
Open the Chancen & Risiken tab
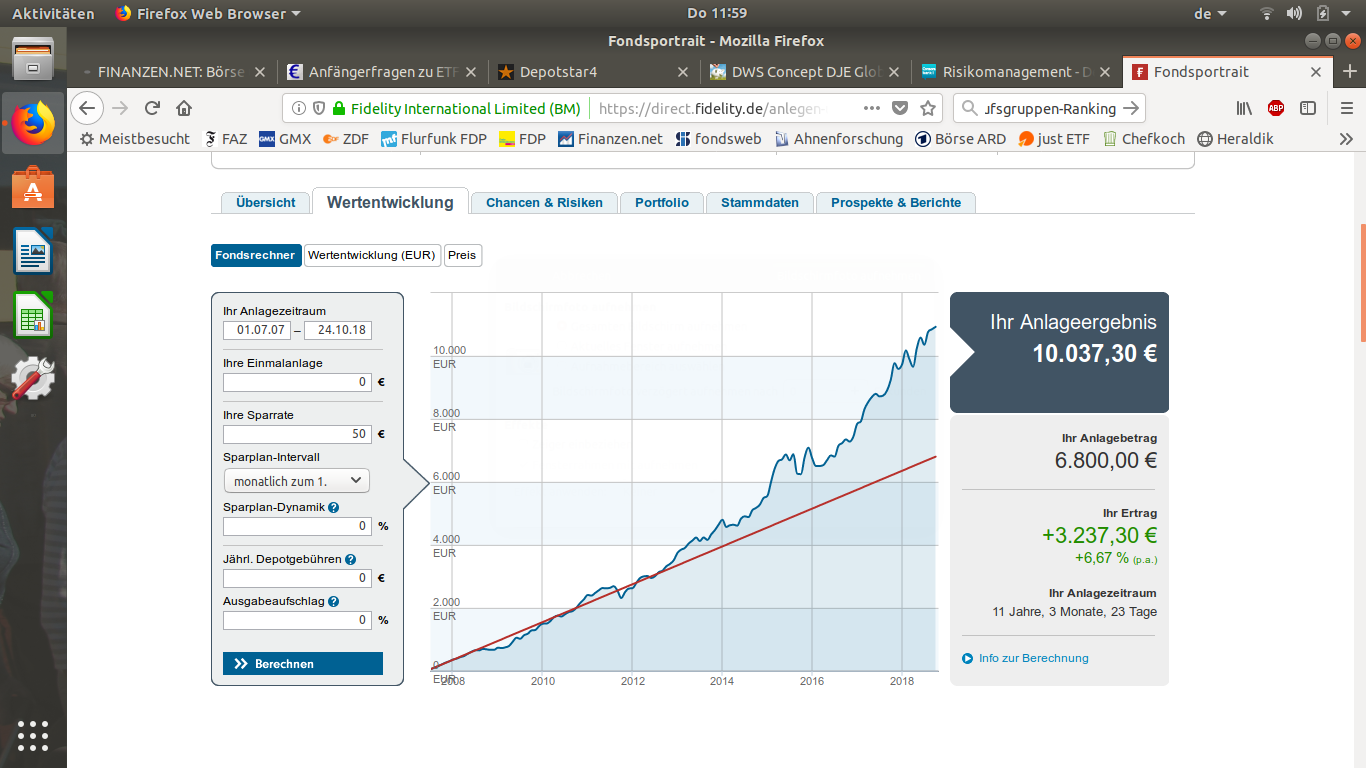(x=544, y=202)
